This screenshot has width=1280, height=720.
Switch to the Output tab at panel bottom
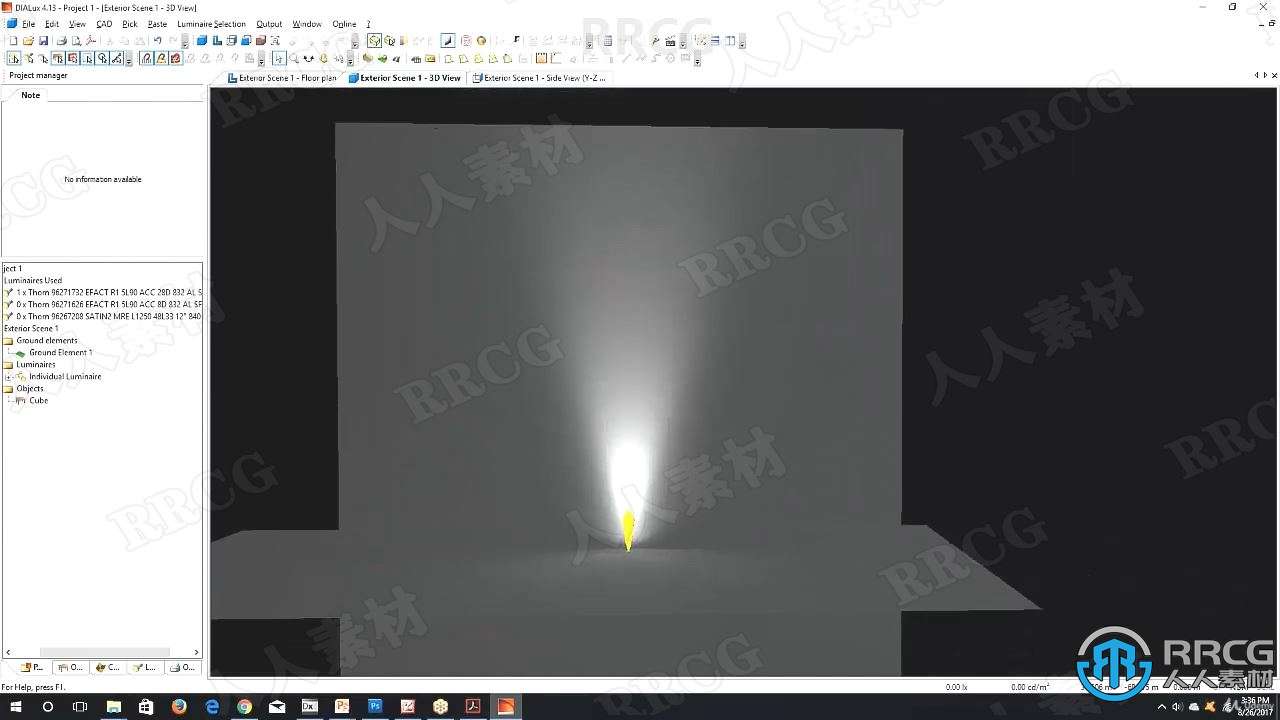(x=183, y=667)
